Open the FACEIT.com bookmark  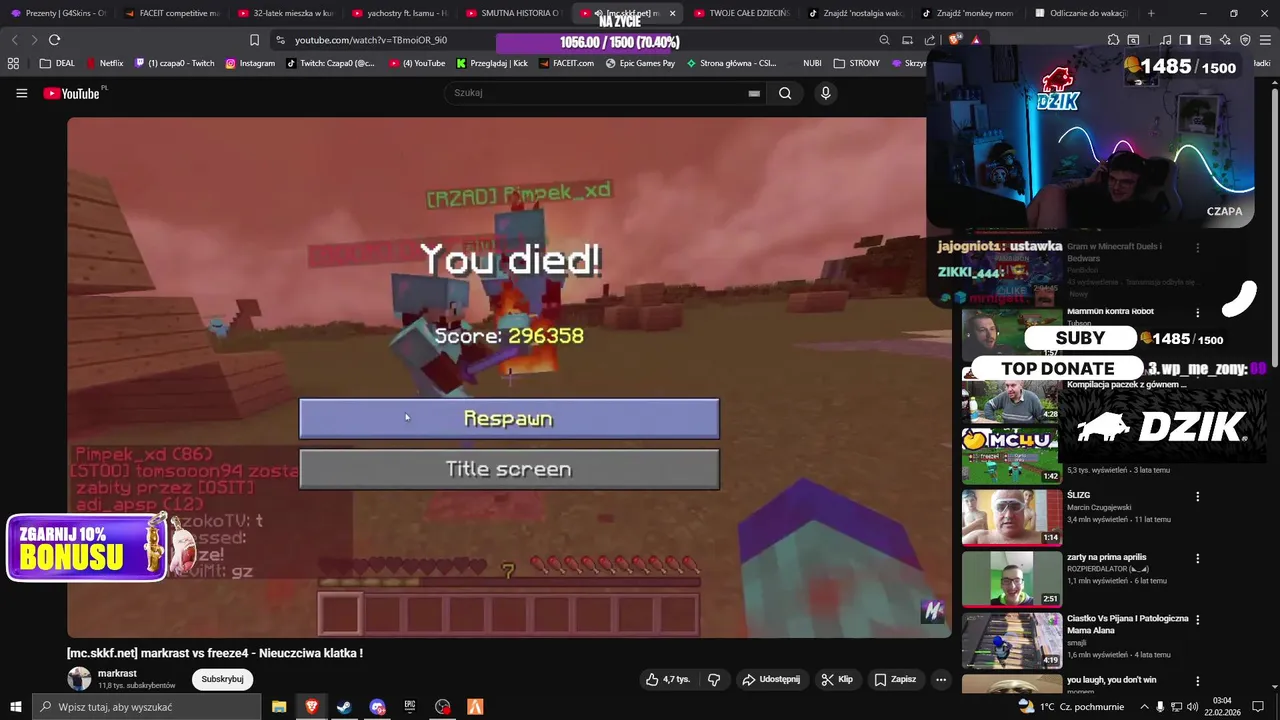coord(566,63)
